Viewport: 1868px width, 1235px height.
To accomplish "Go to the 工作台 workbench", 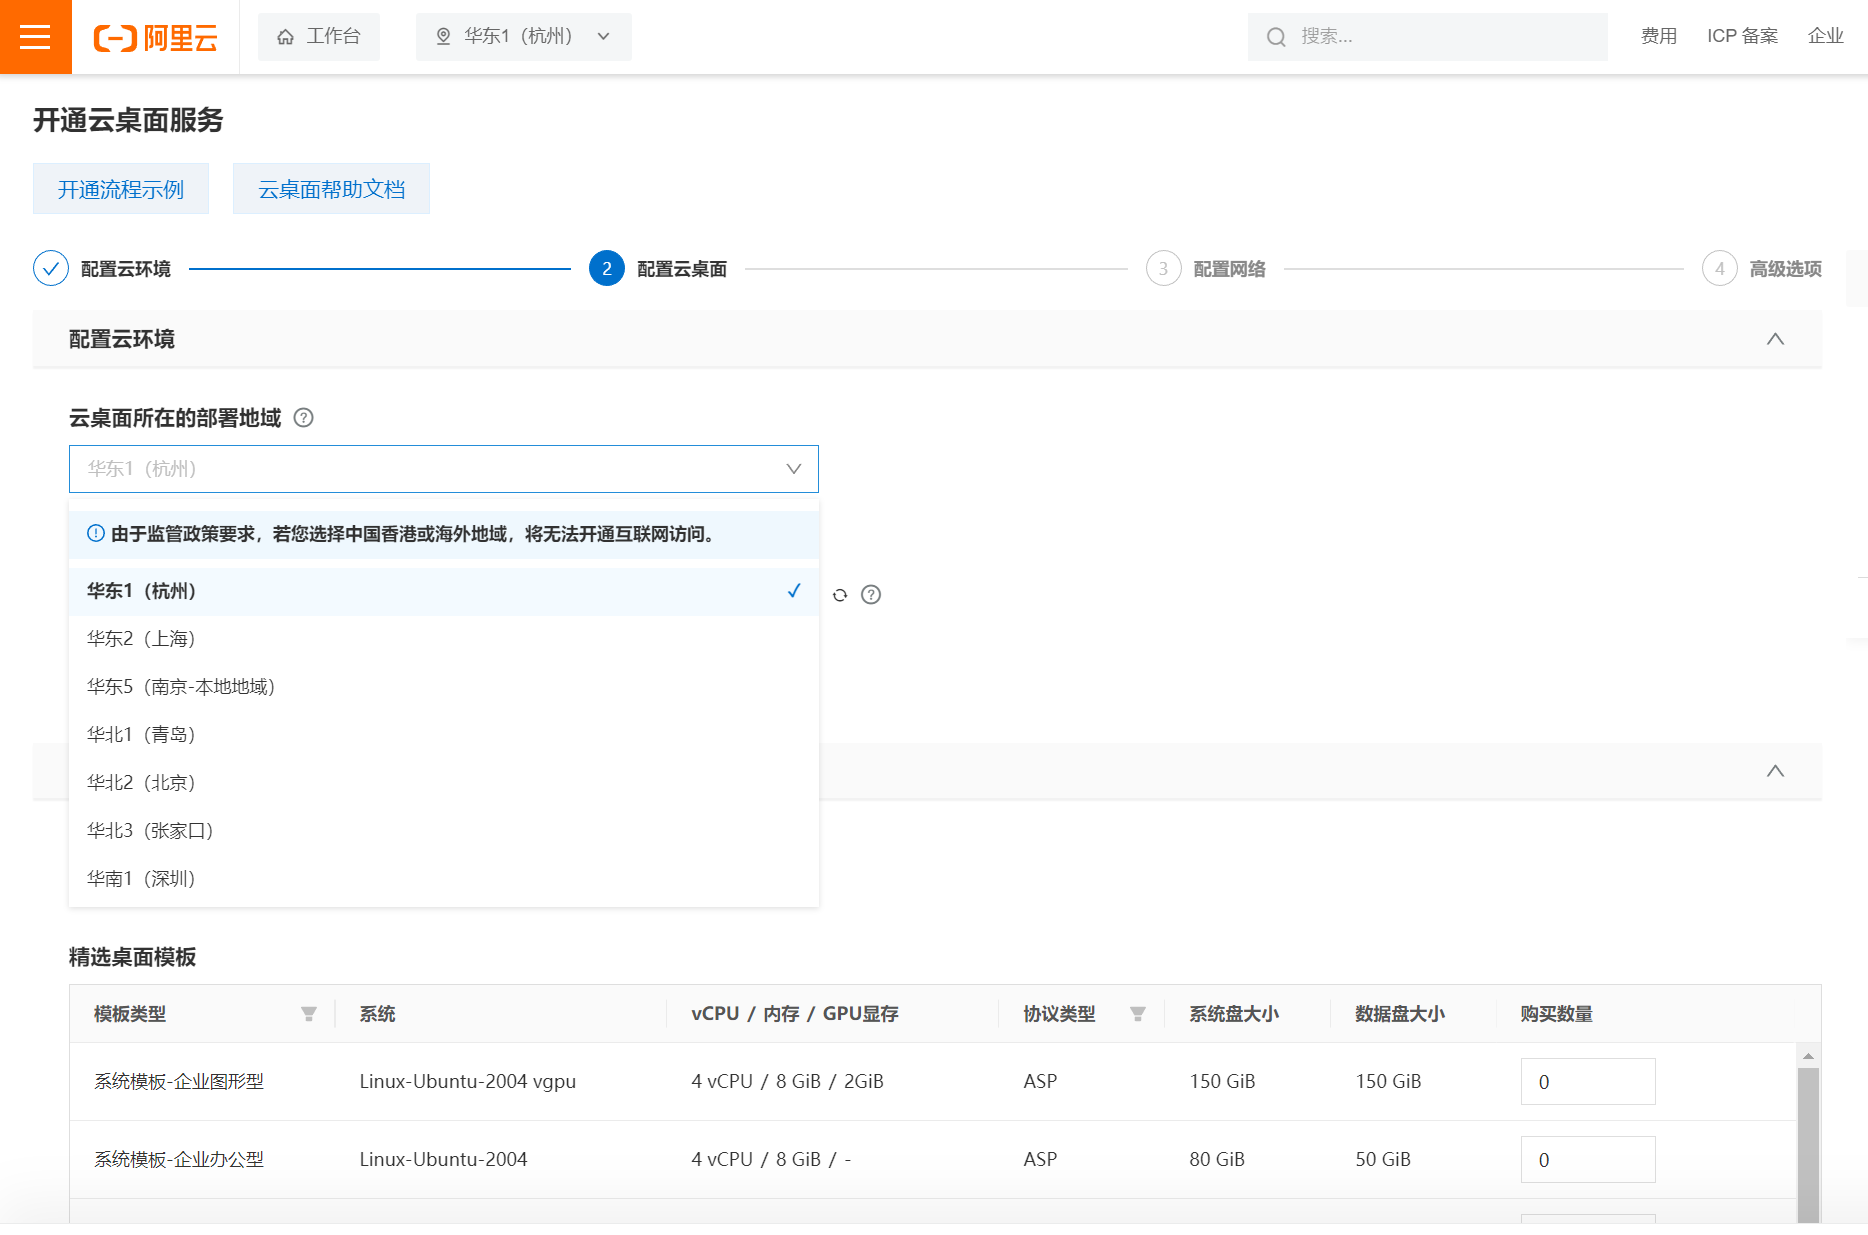I will [x=319, y=37].
